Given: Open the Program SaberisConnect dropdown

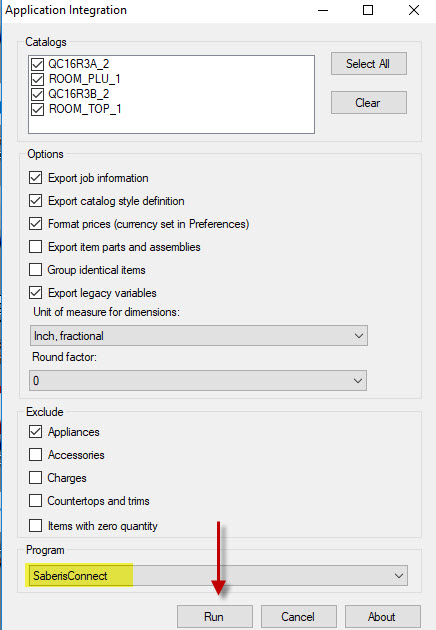Looking at the screenshot, I should pos(217,576).
